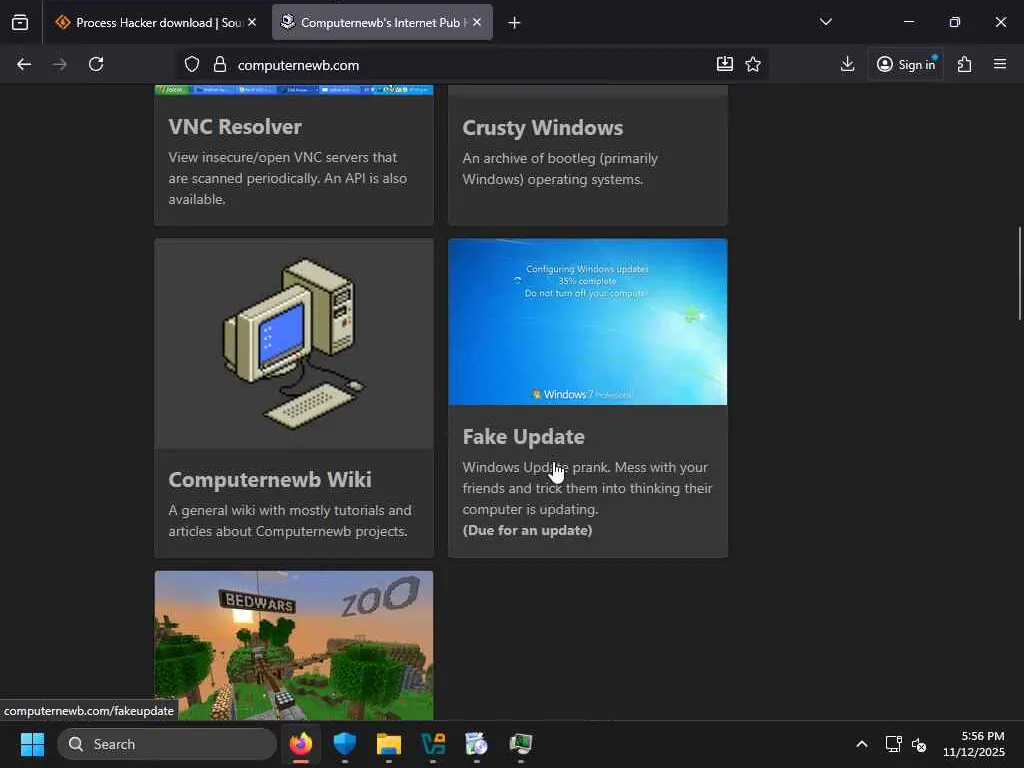Show hidden system tray icons
Viewport: 1024px width, 768px height.
click(862, 744)
